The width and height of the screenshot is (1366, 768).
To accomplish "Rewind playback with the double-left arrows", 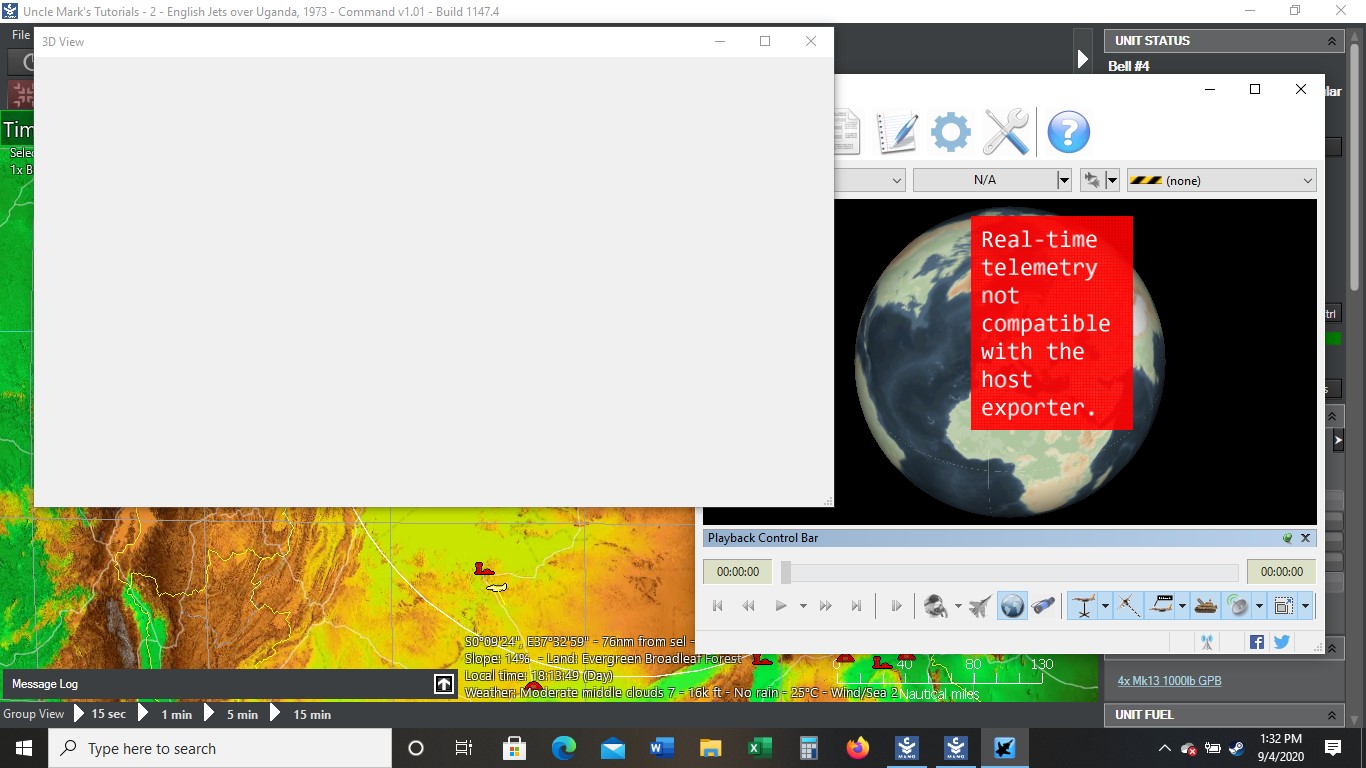I will pyautogui.click(x=748, y=606).
